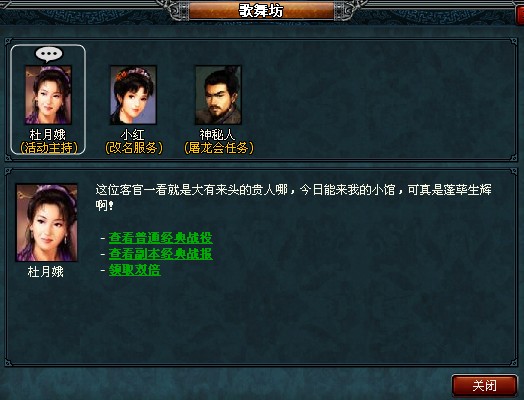The width and height of the screenshot is (524, 400).
Task: Select the 杜月娥 portrait in the NPC row
Action: pos(48,95)
